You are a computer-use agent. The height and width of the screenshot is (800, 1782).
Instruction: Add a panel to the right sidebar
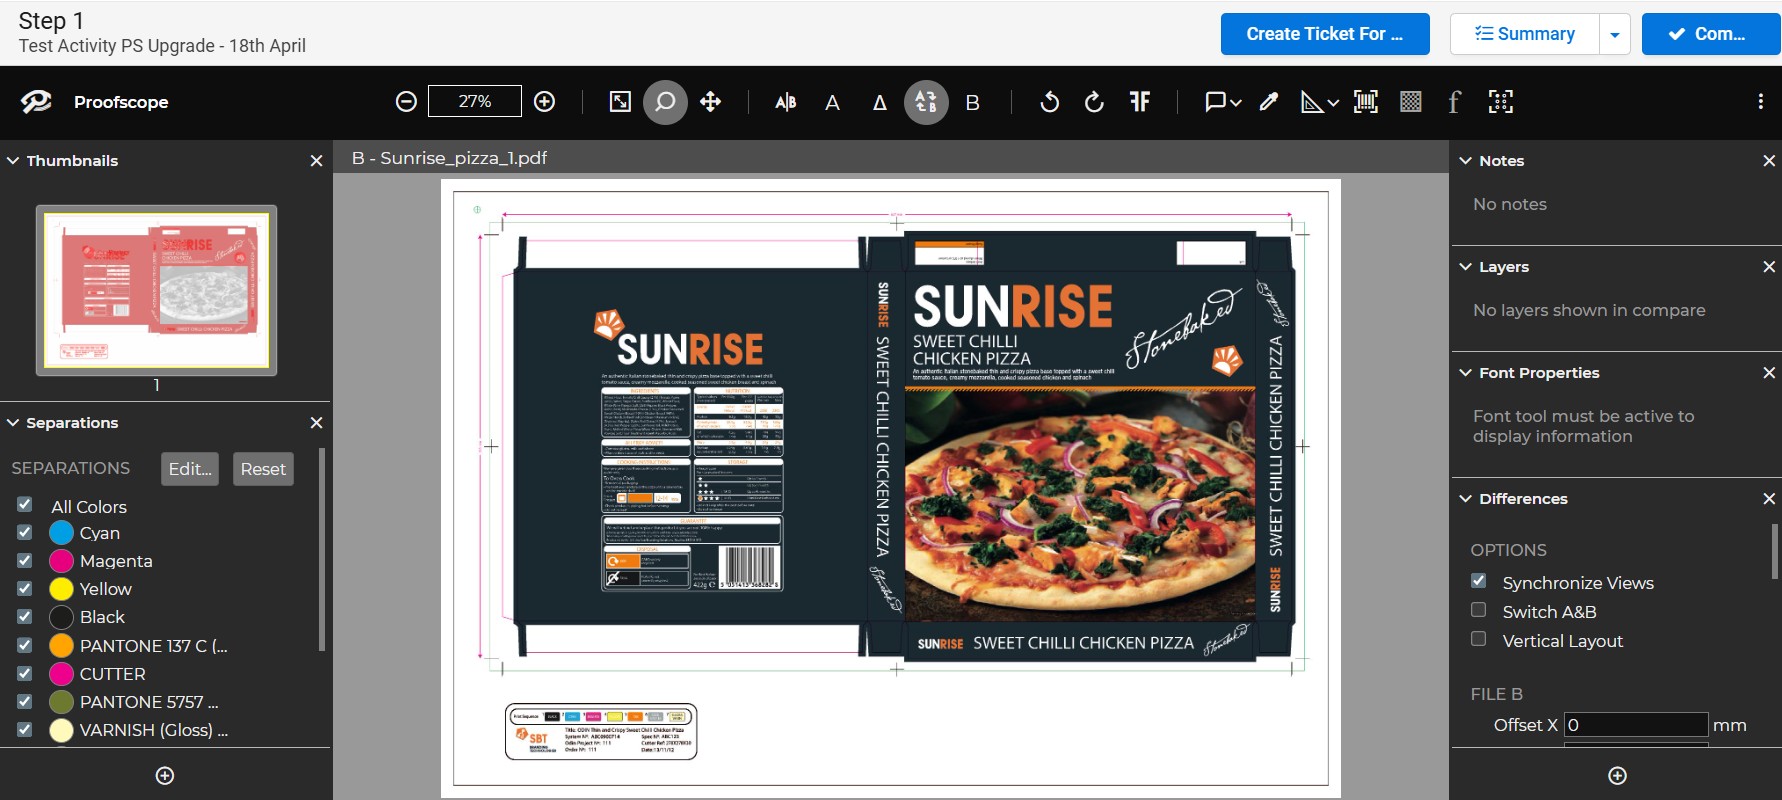pyautogui.click(x=1617, y=776)
